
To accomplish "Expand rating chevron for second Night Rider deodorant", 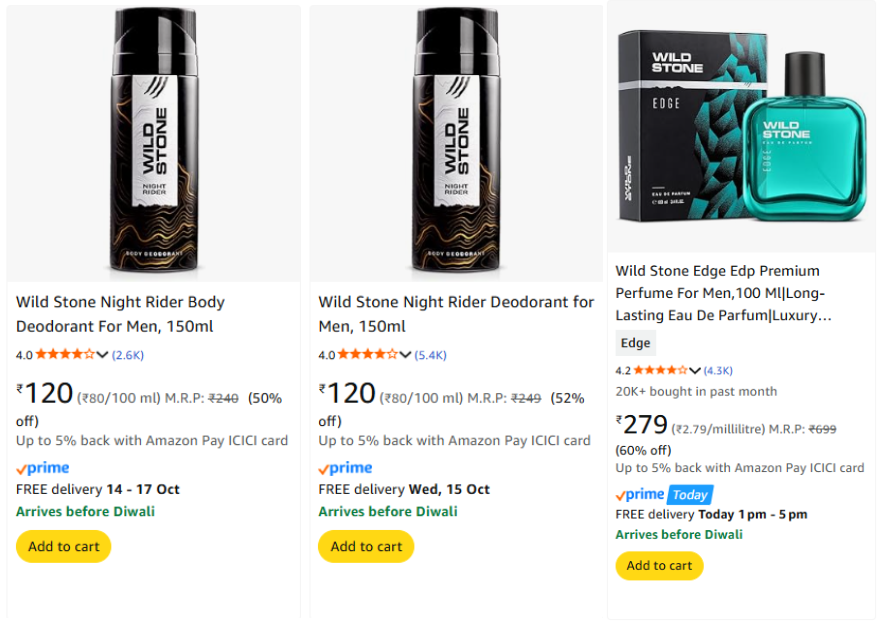I will [x=405, y=355].
